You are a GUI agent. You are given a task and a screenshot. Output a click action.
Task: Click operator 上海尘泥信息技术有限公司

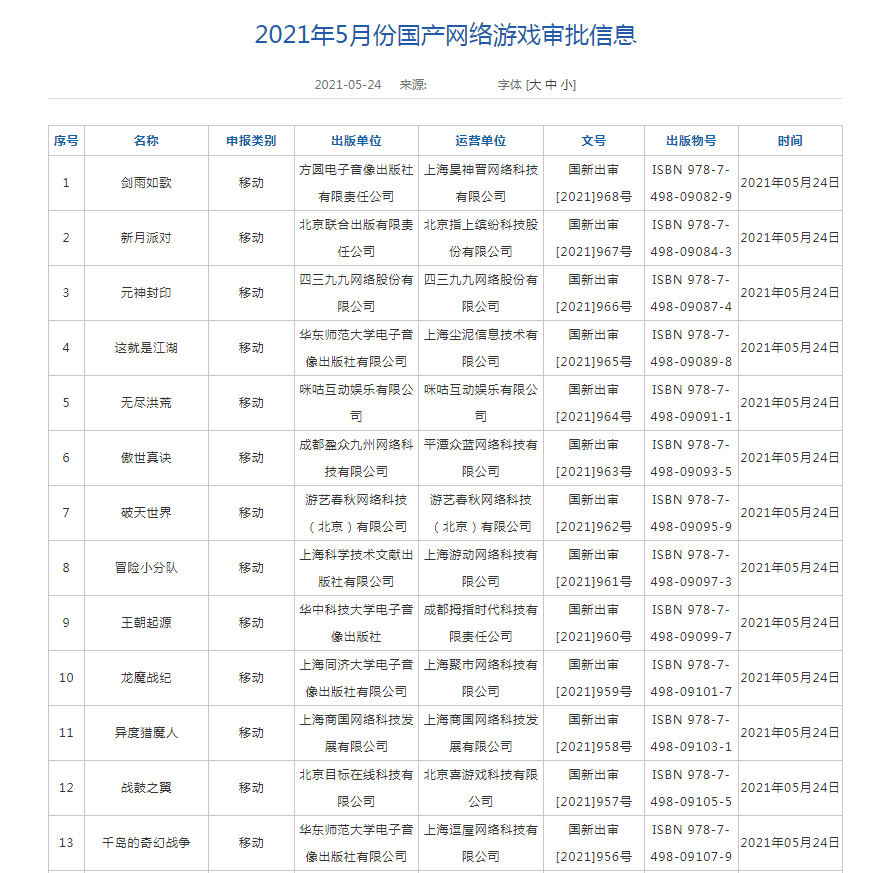(481, 348)
